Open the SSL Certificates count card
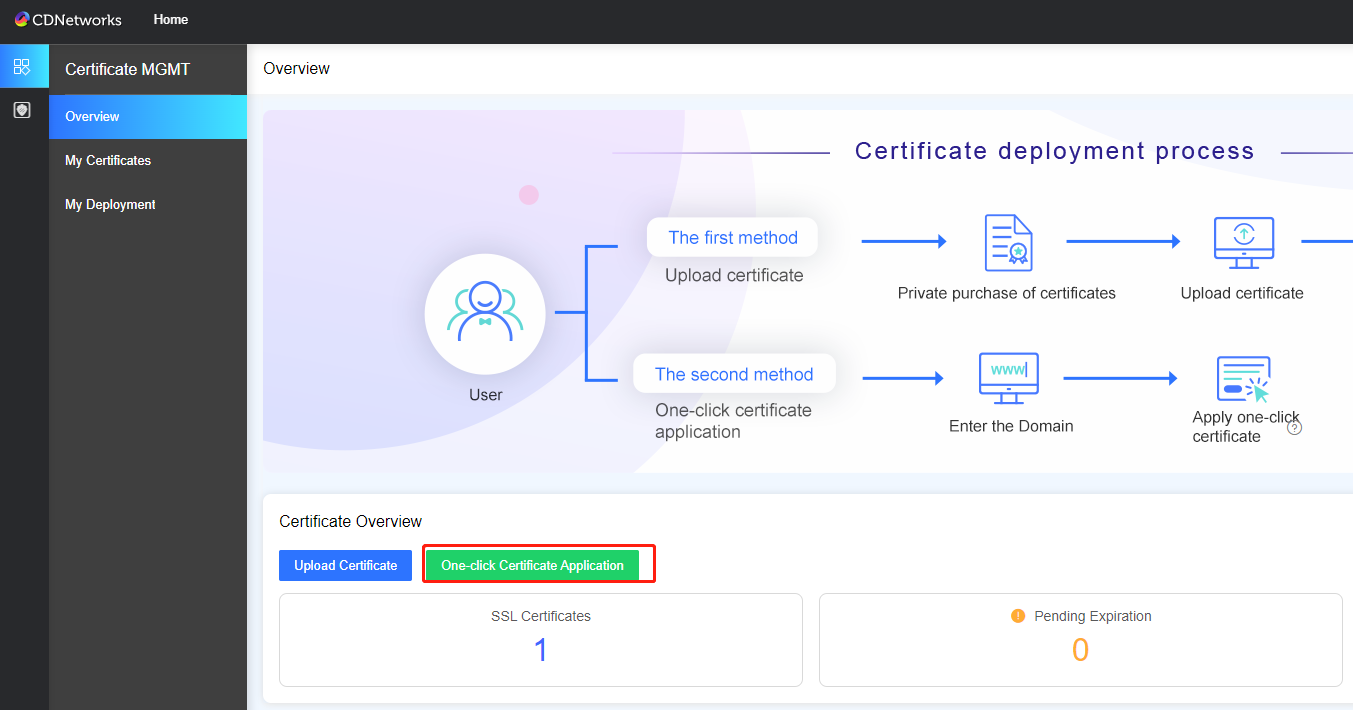 [541, 640]
